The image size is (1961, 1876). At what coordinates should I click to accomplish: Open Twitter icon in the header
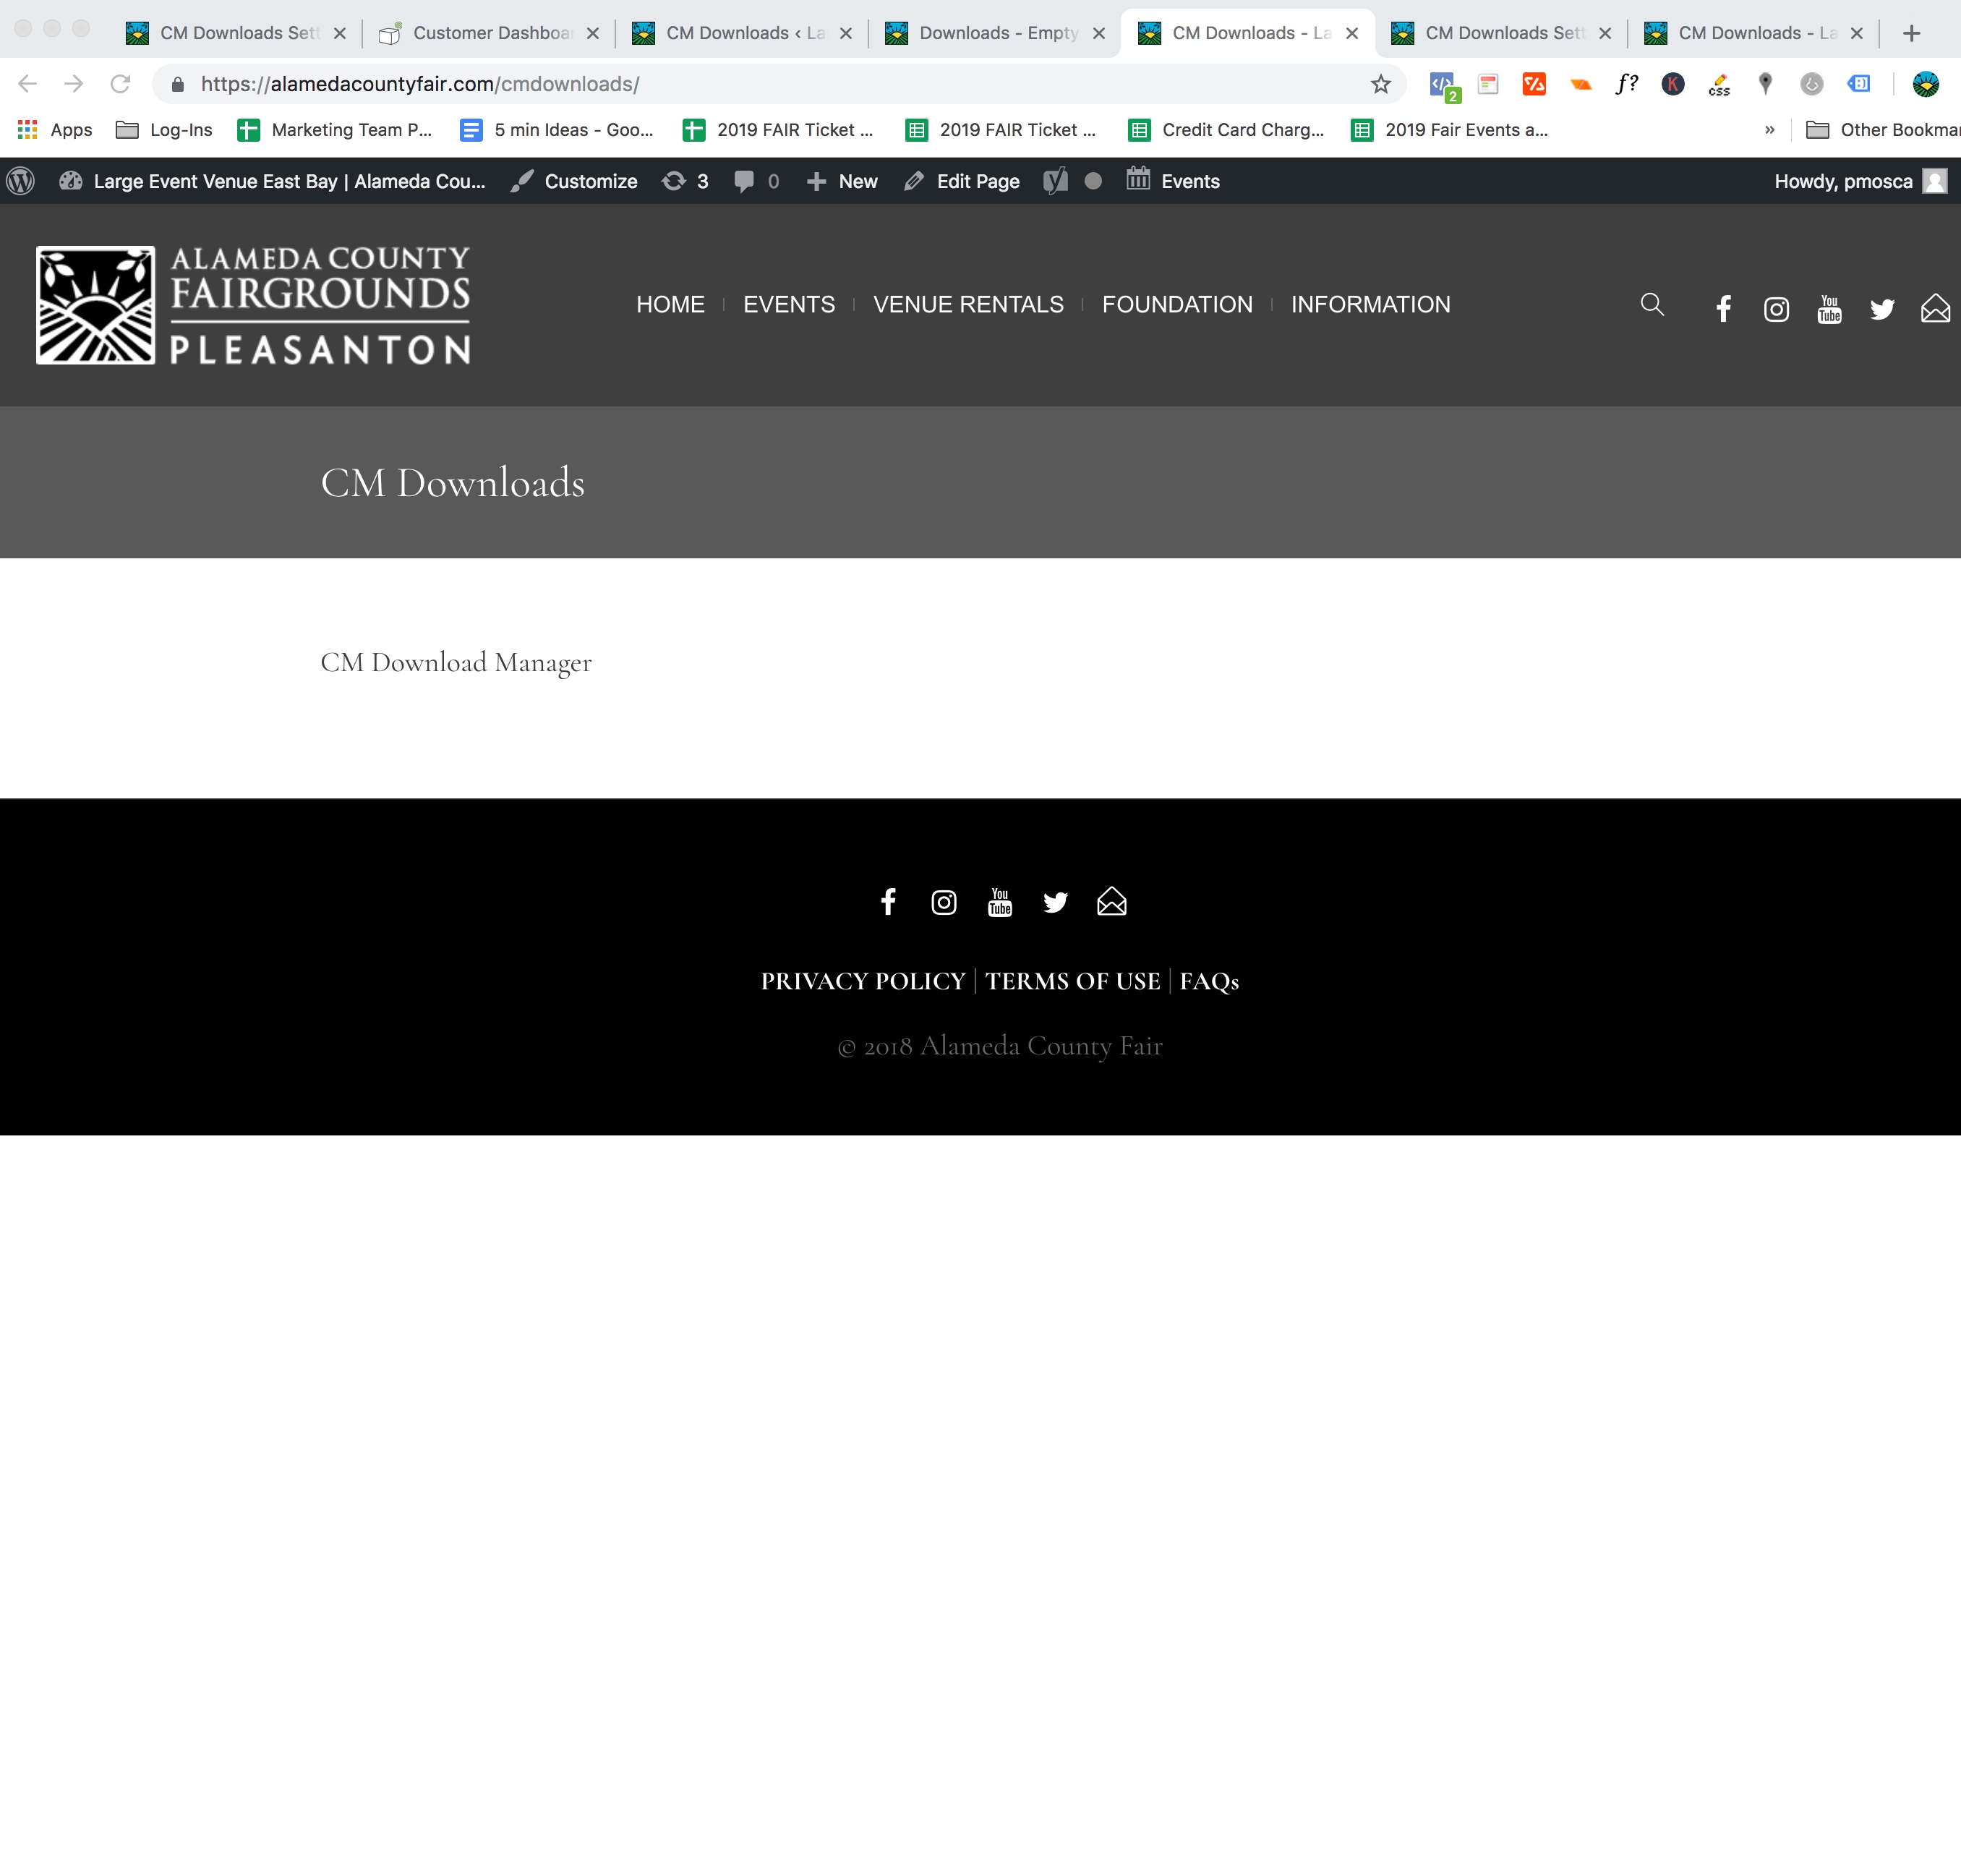coord(1882,309)
